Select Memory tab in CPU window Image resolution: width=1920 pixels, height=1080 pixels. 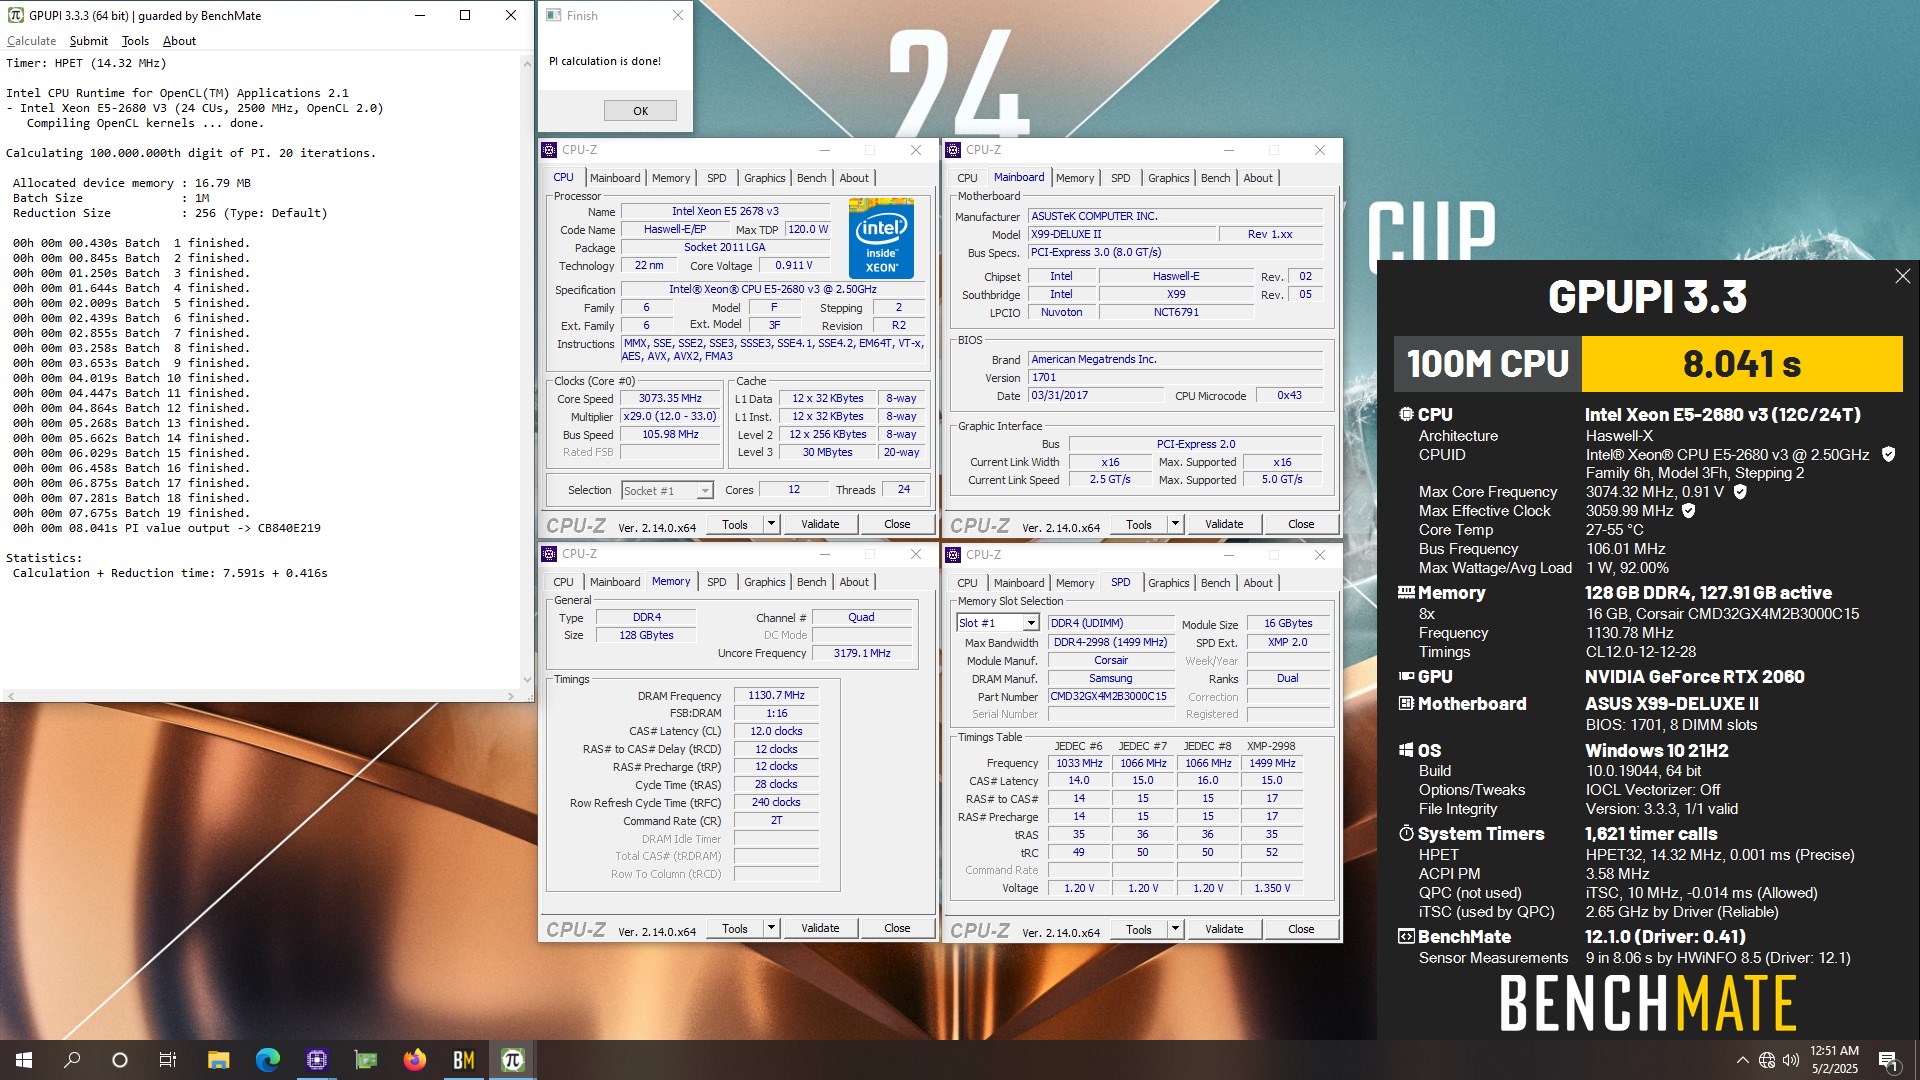coord(671,178)
